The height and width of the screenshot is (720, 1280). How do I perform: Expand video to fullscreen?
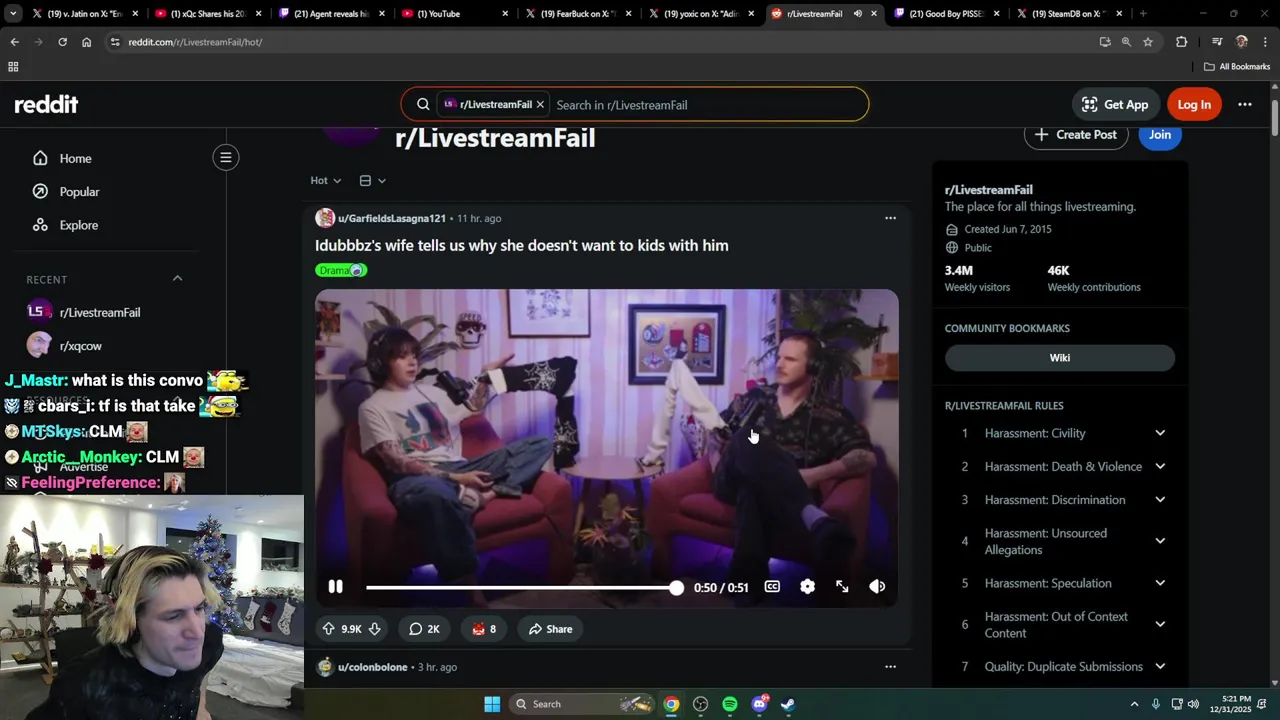click(842, 587)
